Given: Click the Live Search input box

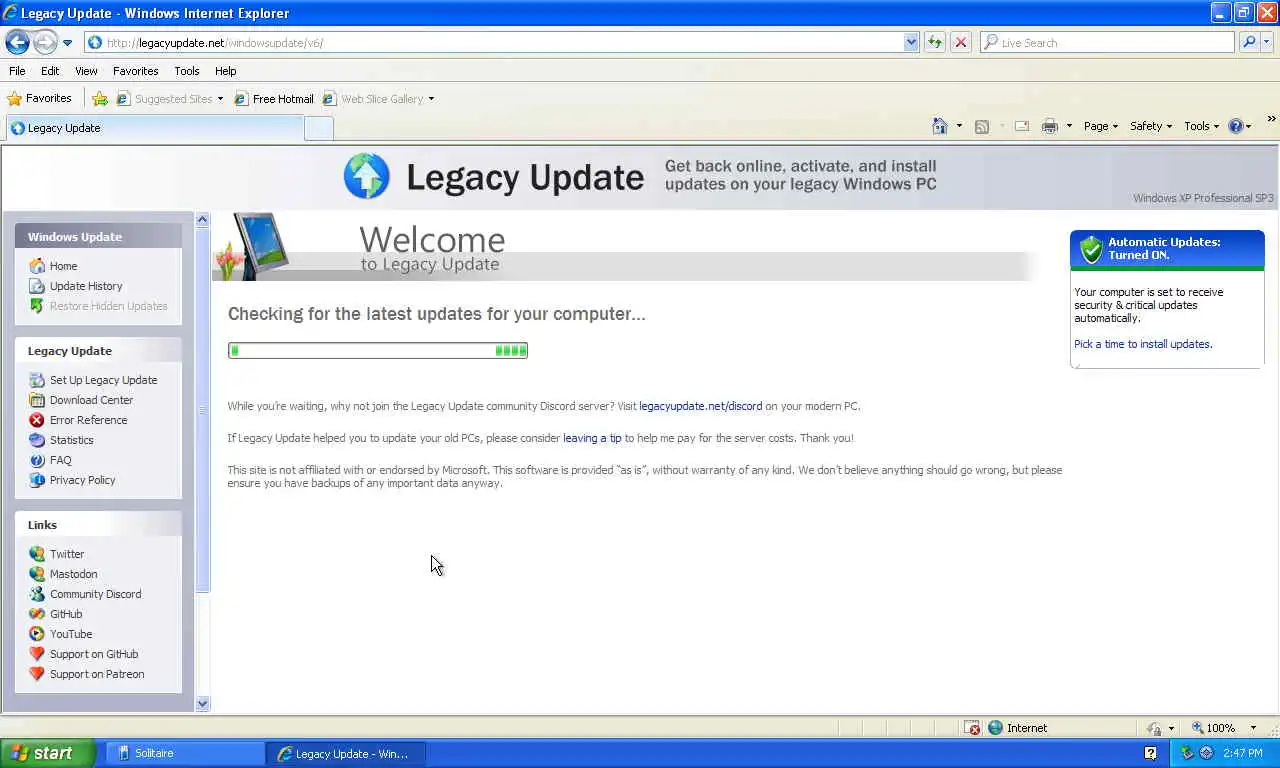Looking at the screenshot, I should pyautogui.click(x=1108, y=42).
